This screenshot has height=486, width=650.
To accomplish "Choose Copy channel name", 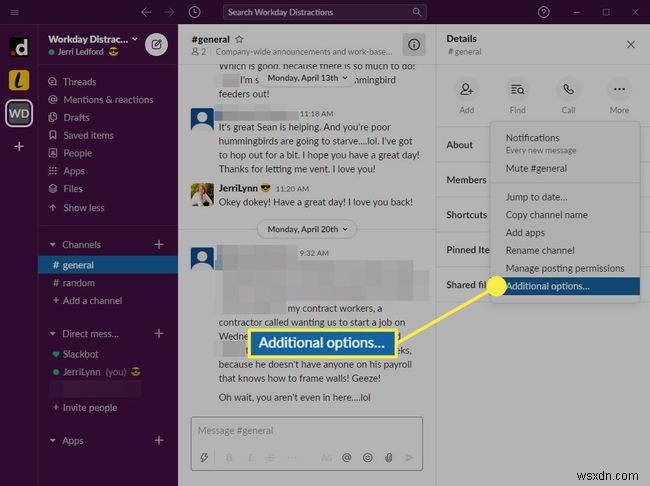I will pyautogui.click(x=565, y=215).
